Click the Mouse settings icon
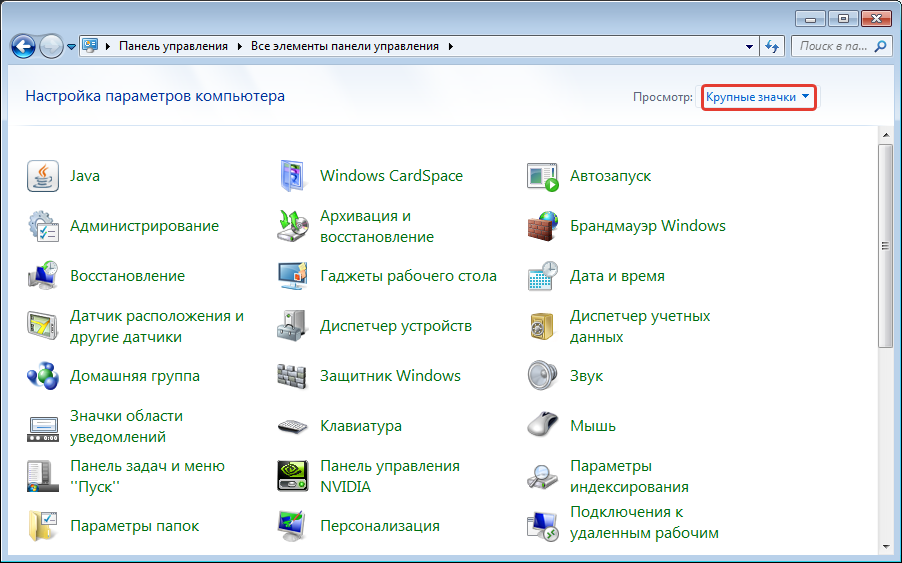Viewport: 902px width, 563px height. point(542,426)
